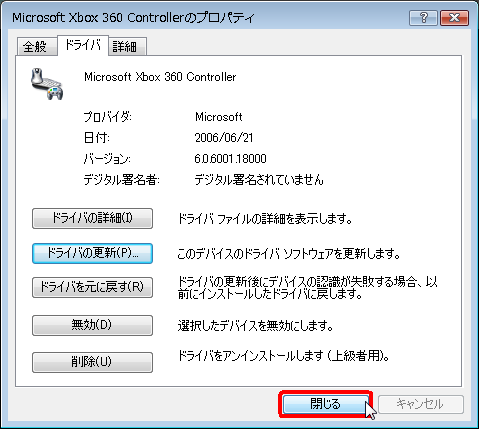This screenshot has width=479, height=429.
Task: Switch to the 全般 tab
Action: click(x=36, y=46)
